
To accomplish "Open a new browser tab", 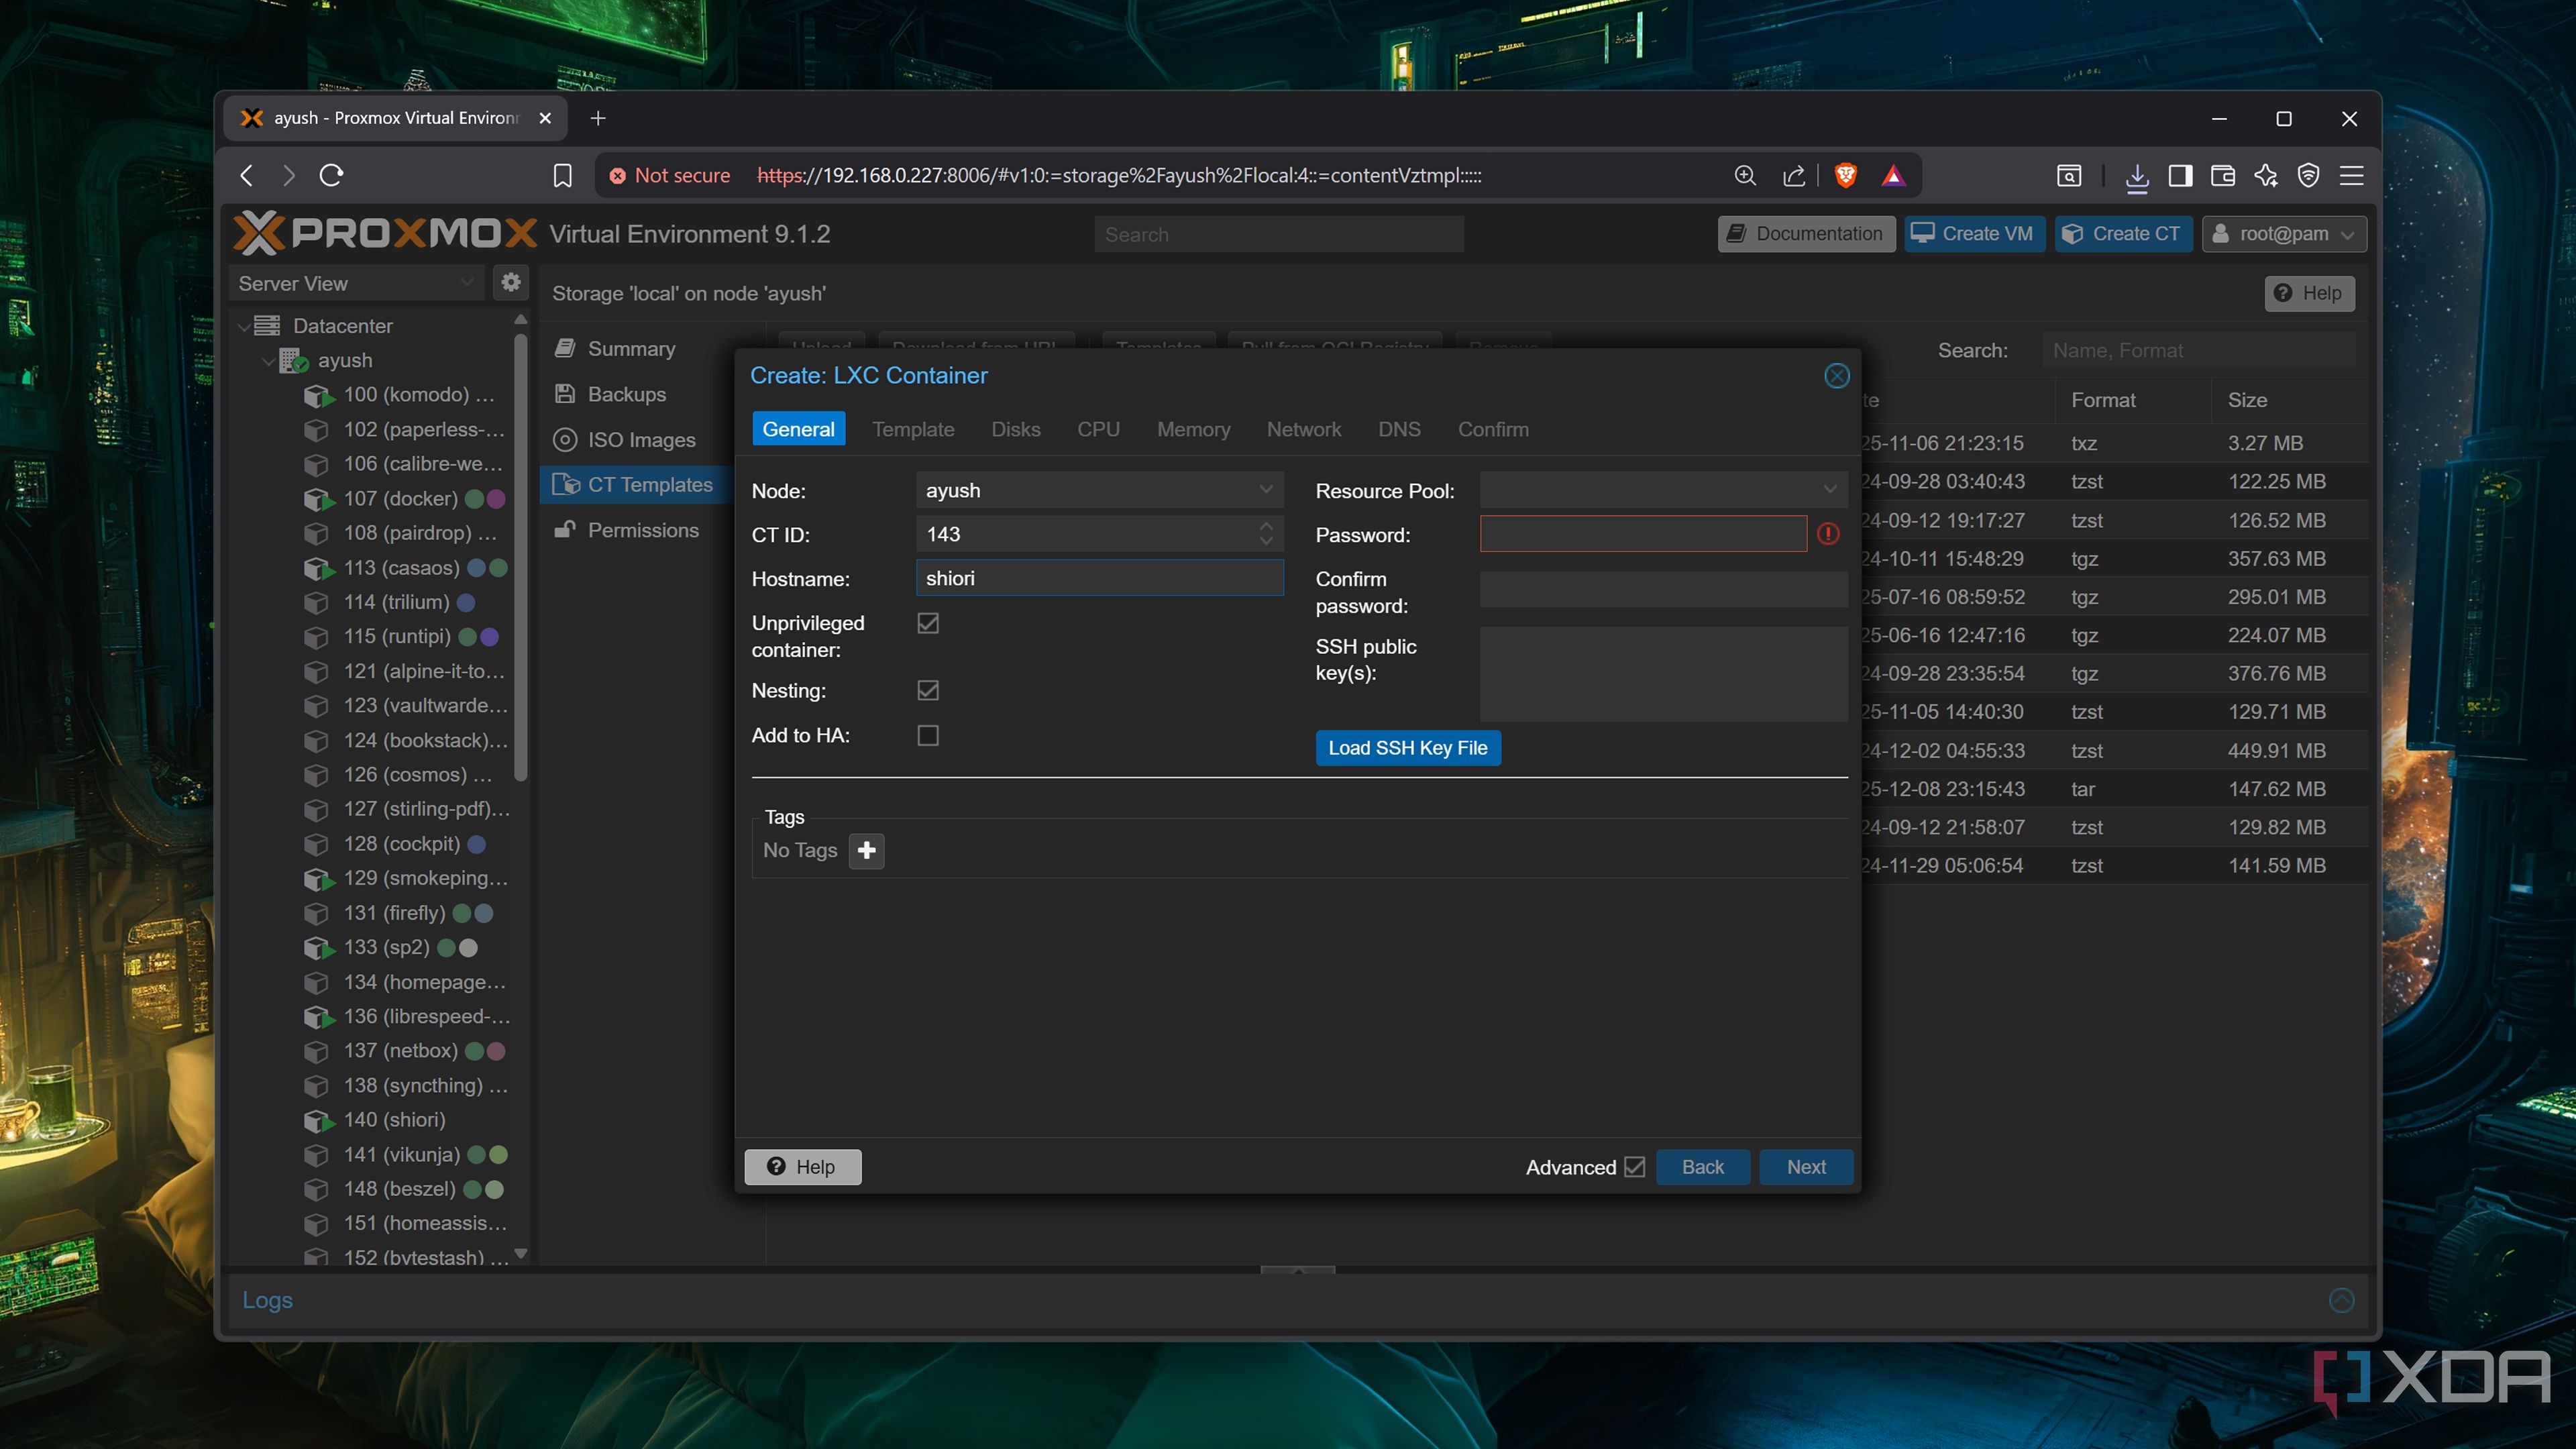I will pyautogui.click(x=598, y=119).
